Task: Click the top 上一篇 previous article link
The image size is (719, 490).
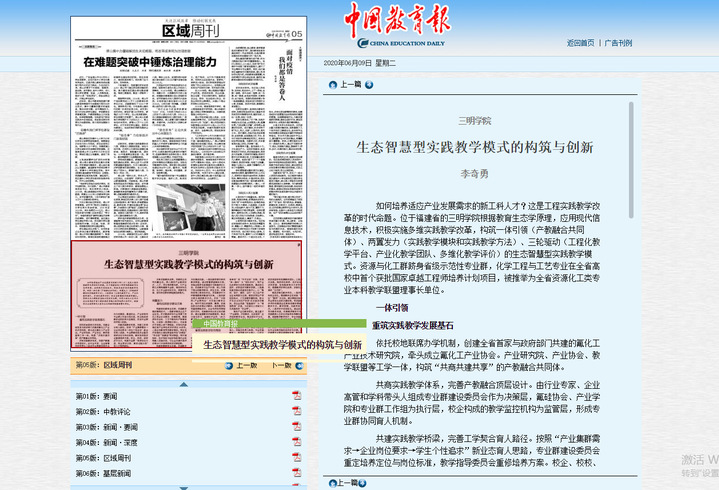Action: click(x=351, y=85)
